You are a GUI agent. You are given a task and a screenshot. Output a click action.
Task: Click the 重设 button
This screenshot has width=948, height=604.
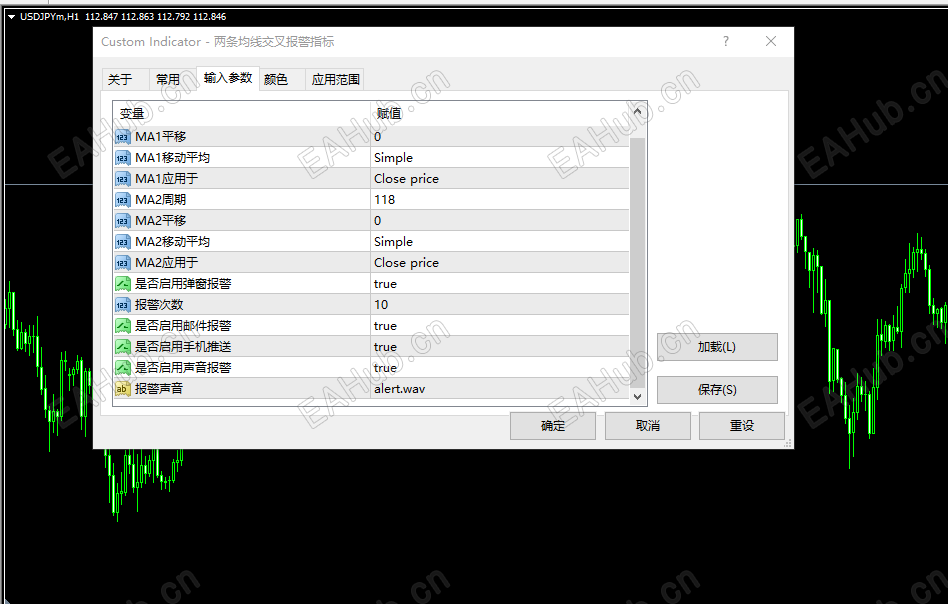(x=741, y=425)
